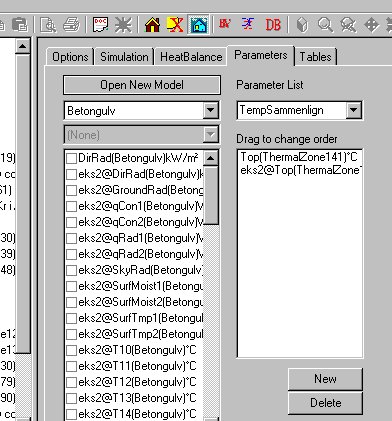Select the magnifying glass zoom icon
The height and width of the screenshot is (421, 392).
coord(325,25)
